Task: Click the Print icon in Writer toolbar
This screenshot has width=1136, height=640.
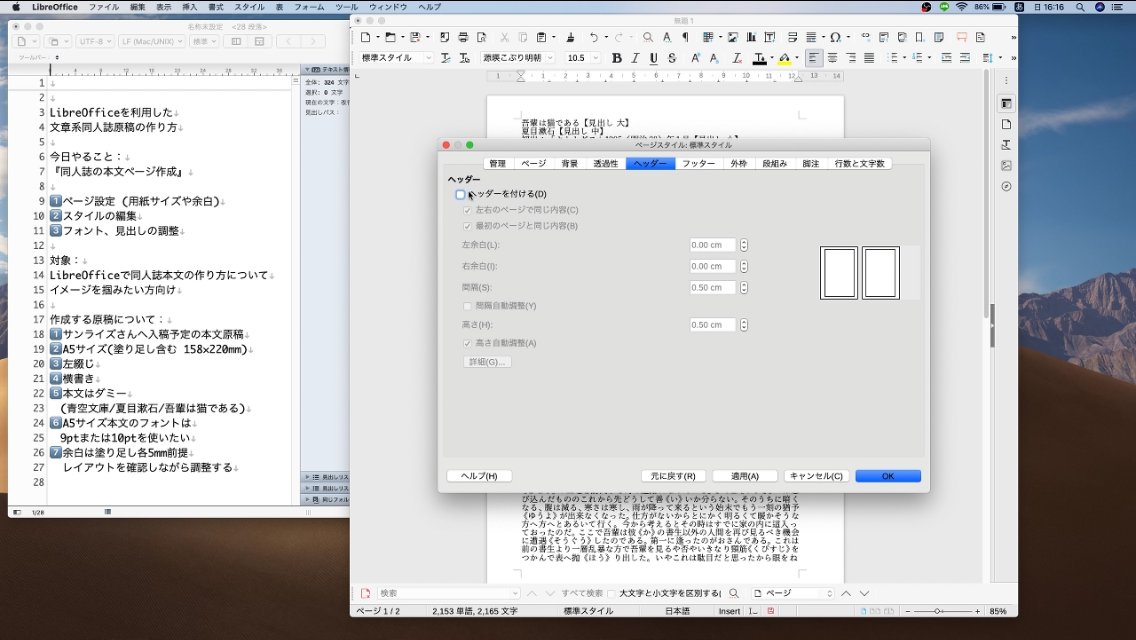Action: [x=463, y=37]
